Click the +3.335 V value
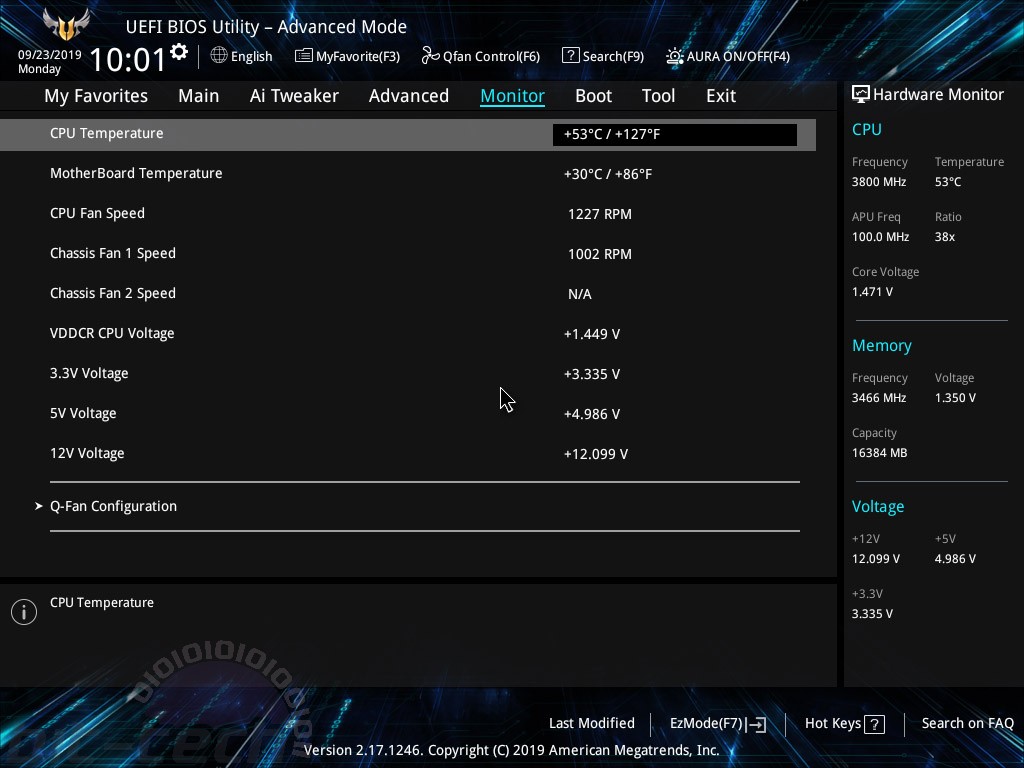Viewport: 1024px width, 768px height. (x=592, y=374)
